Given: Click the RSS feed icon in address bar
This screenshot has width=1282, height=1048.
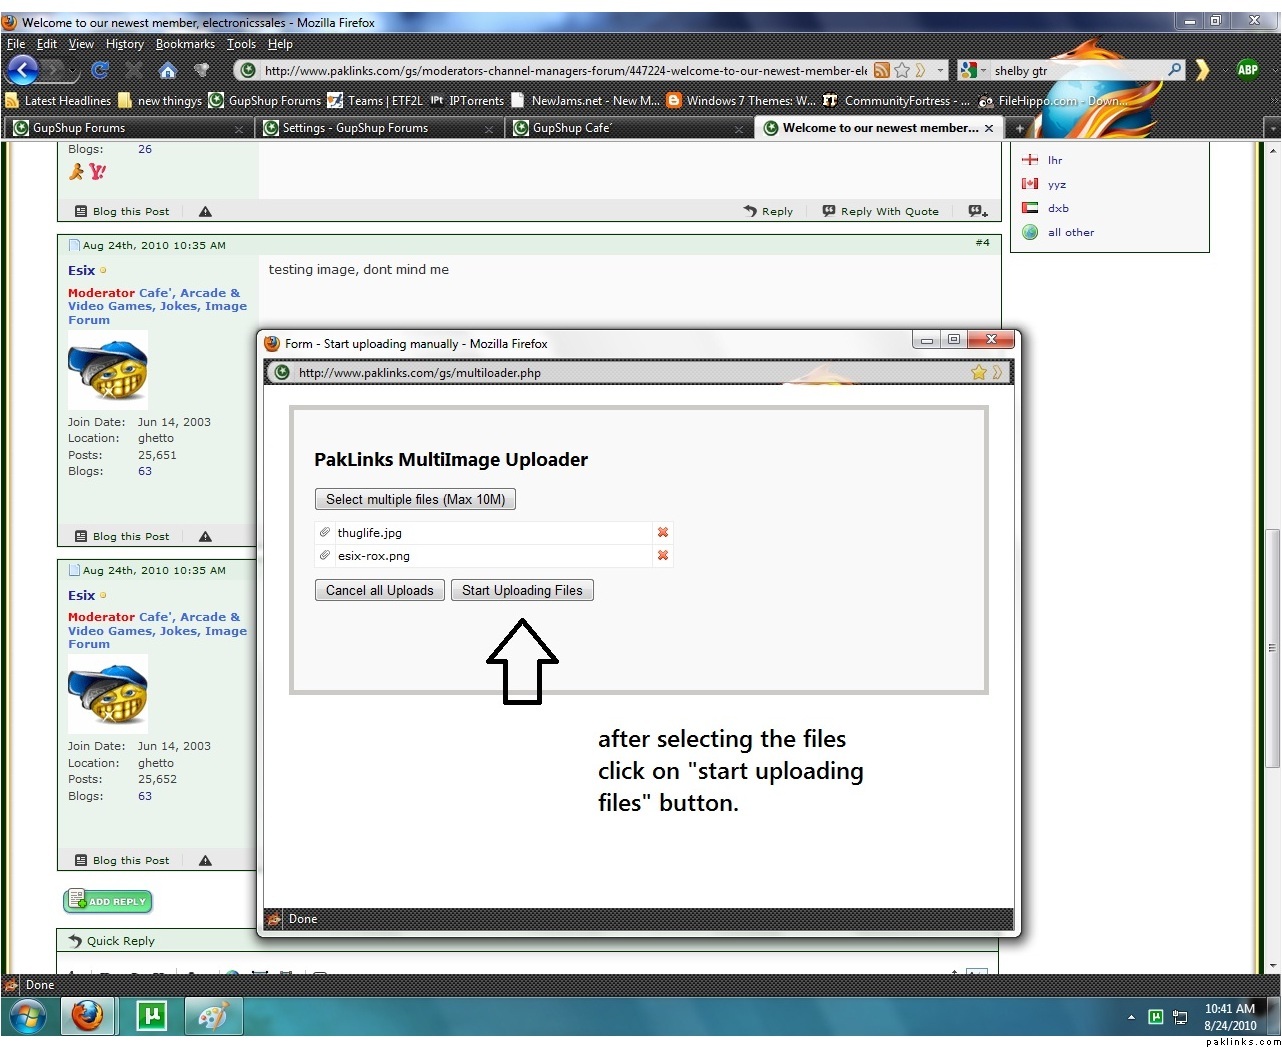Looking at the screenshot, I should click(881, 70).
